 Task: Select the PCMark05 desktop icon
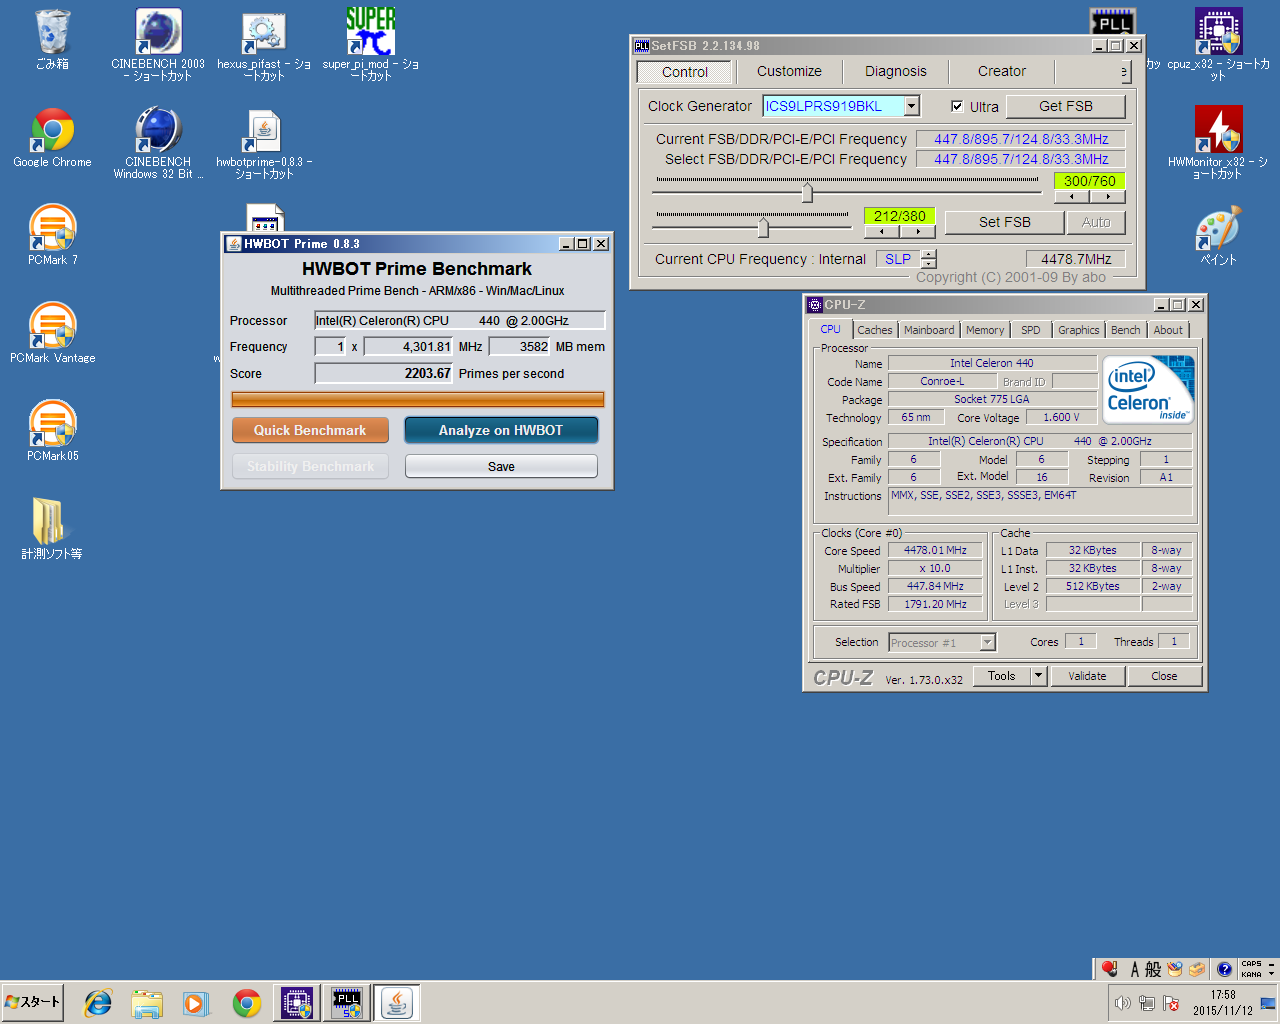pos(52,432)
